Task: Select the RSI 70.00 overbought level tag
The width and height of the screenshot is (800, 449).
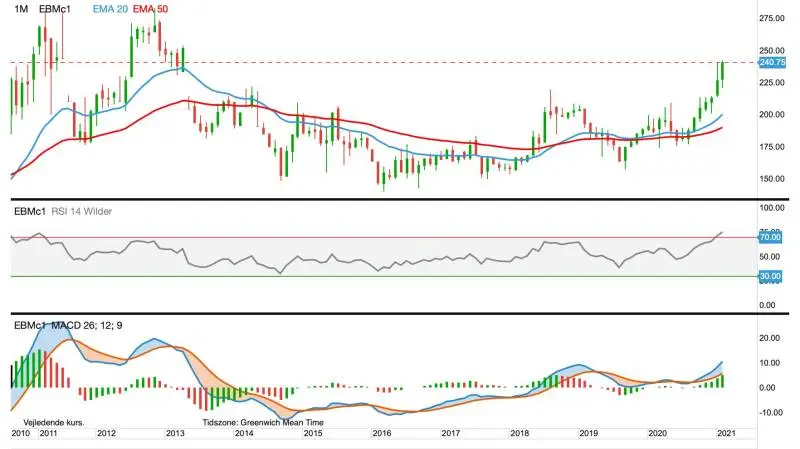Action: 770,237
